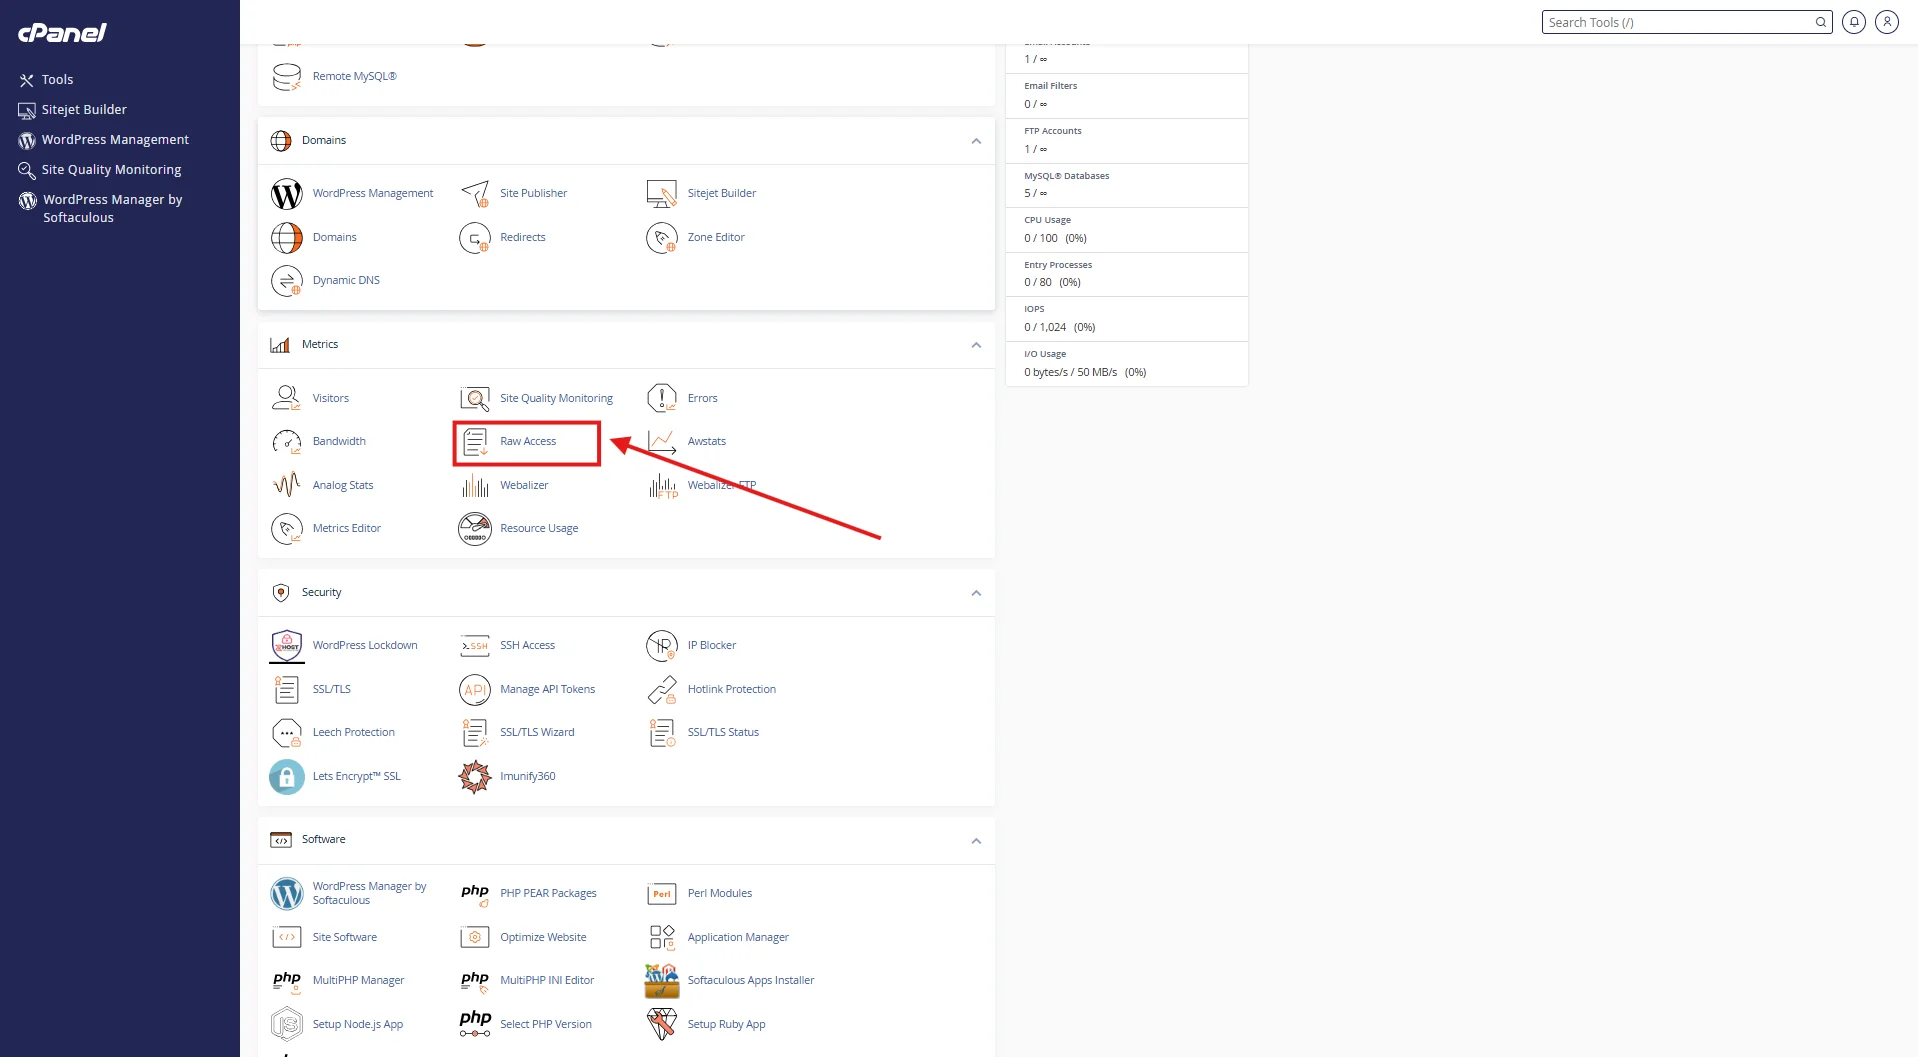Open the Webalizer FTP link
Viewport: 1918px width, 1057px height.
[721, 485]
